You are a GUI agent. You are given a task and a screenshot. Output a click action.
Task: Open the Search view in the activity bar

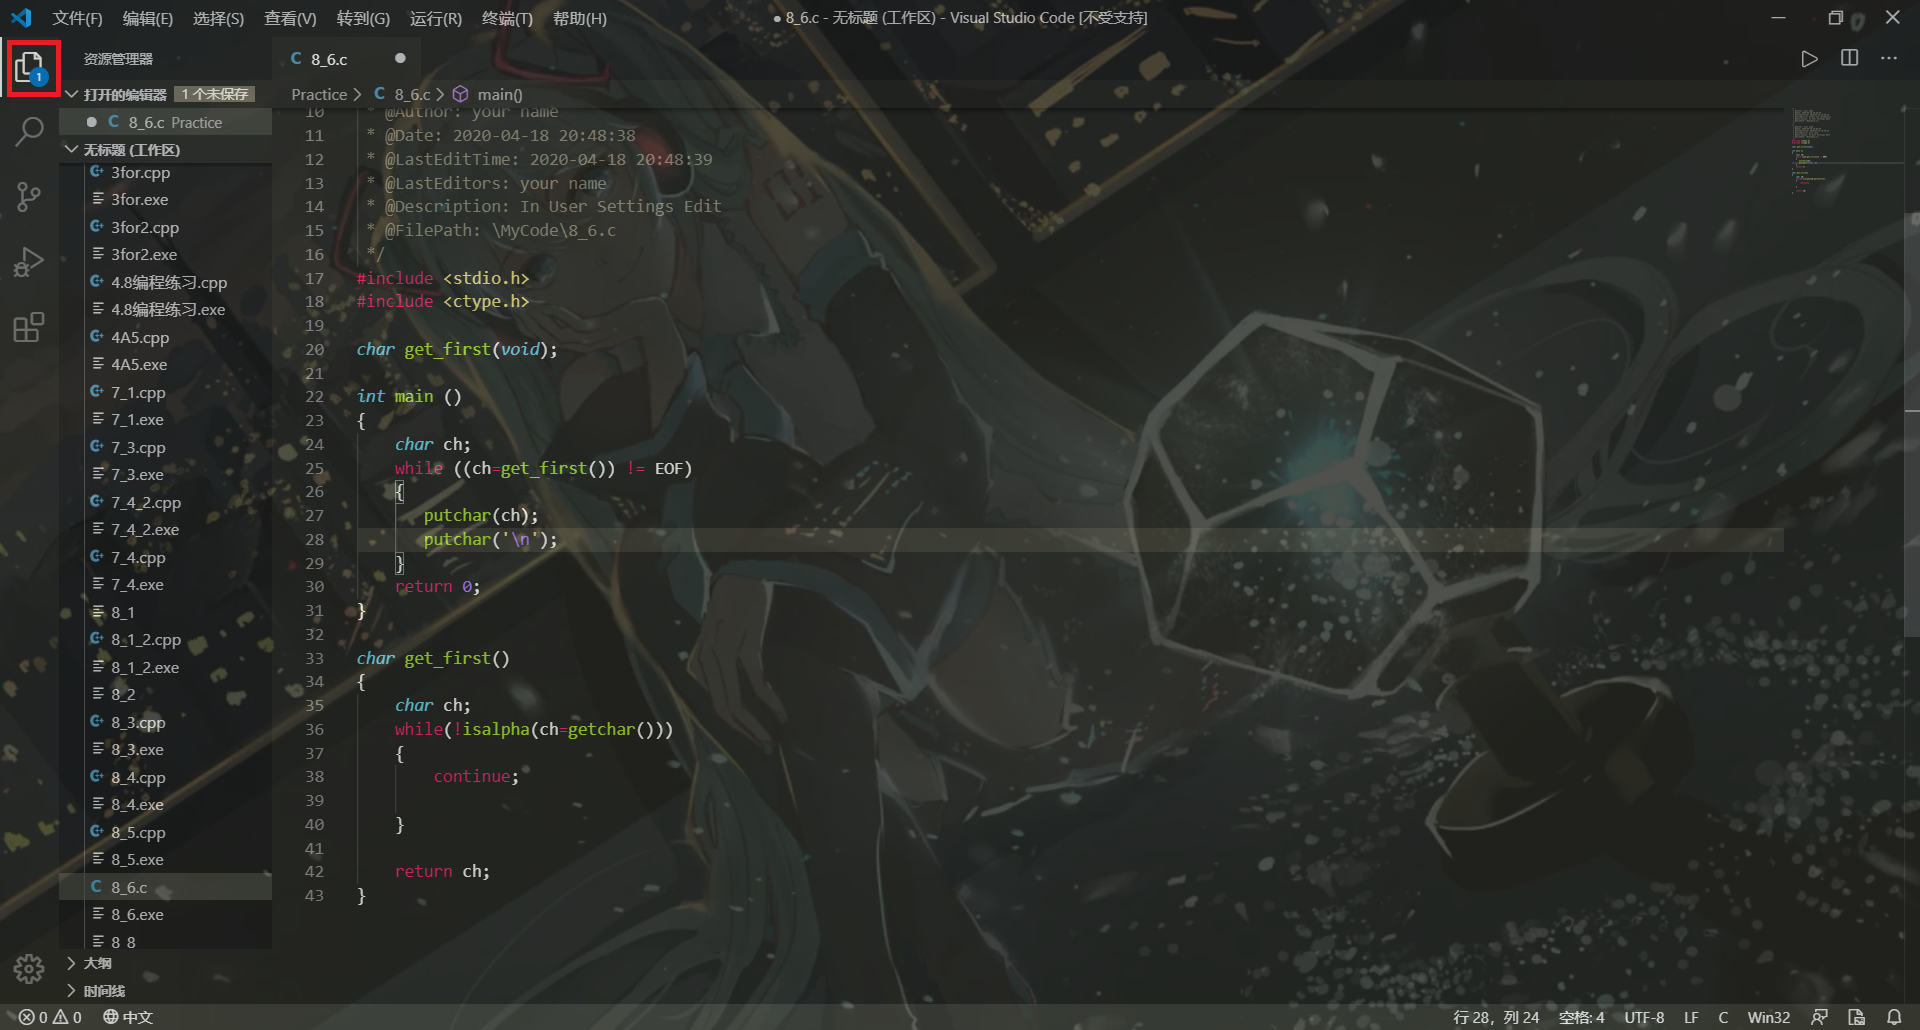(30, 130)
